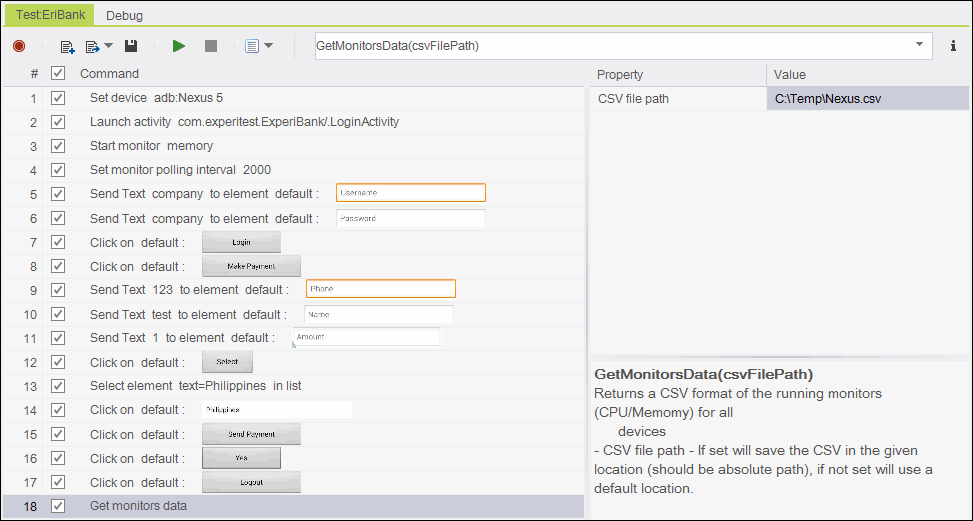Open the GetMonitorsData command dropdown
Viewport: 973px width, 521px height.
pyautogui.click(x=919, y=45)
